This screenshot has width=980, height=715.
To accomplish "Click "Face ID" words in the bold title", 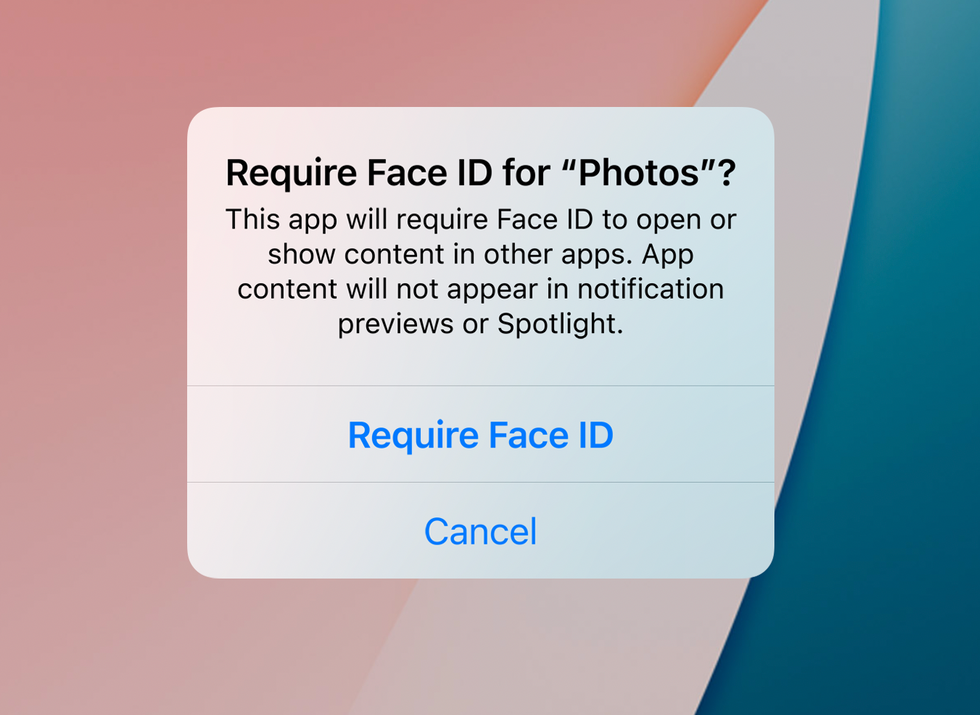I will click(x=429, y=172).
